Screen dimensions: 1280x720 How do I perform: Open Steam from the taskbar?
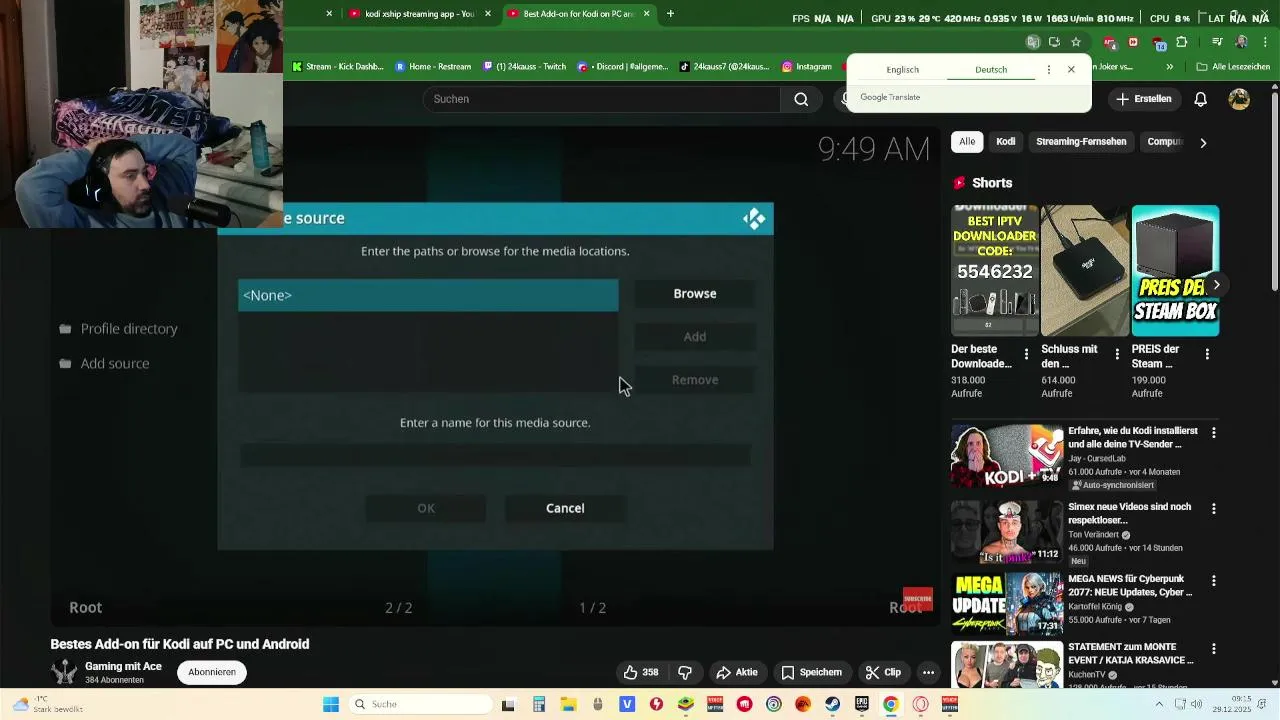(832, 704)
